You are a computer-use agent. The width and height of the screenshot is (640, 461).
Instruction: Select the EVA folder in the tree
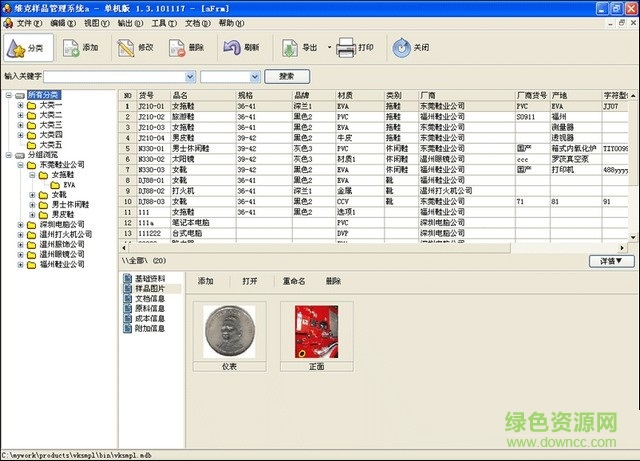click(x=69, y=185)
